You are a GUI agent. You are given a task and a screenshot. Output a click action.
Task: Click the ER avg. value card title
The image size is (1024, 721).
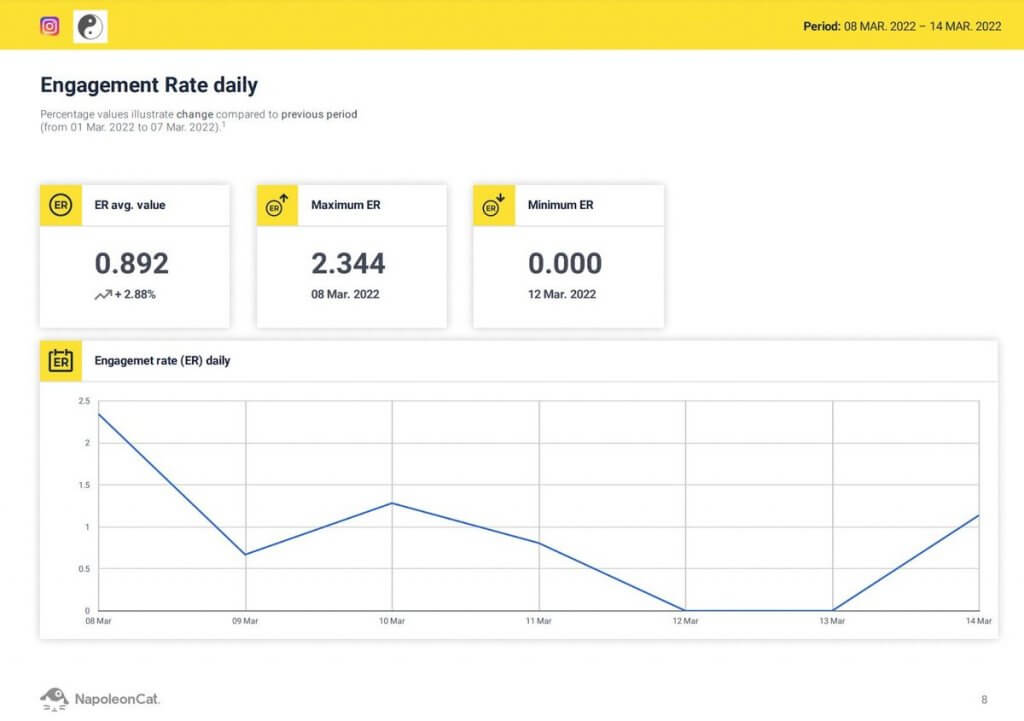coord(130,205)
